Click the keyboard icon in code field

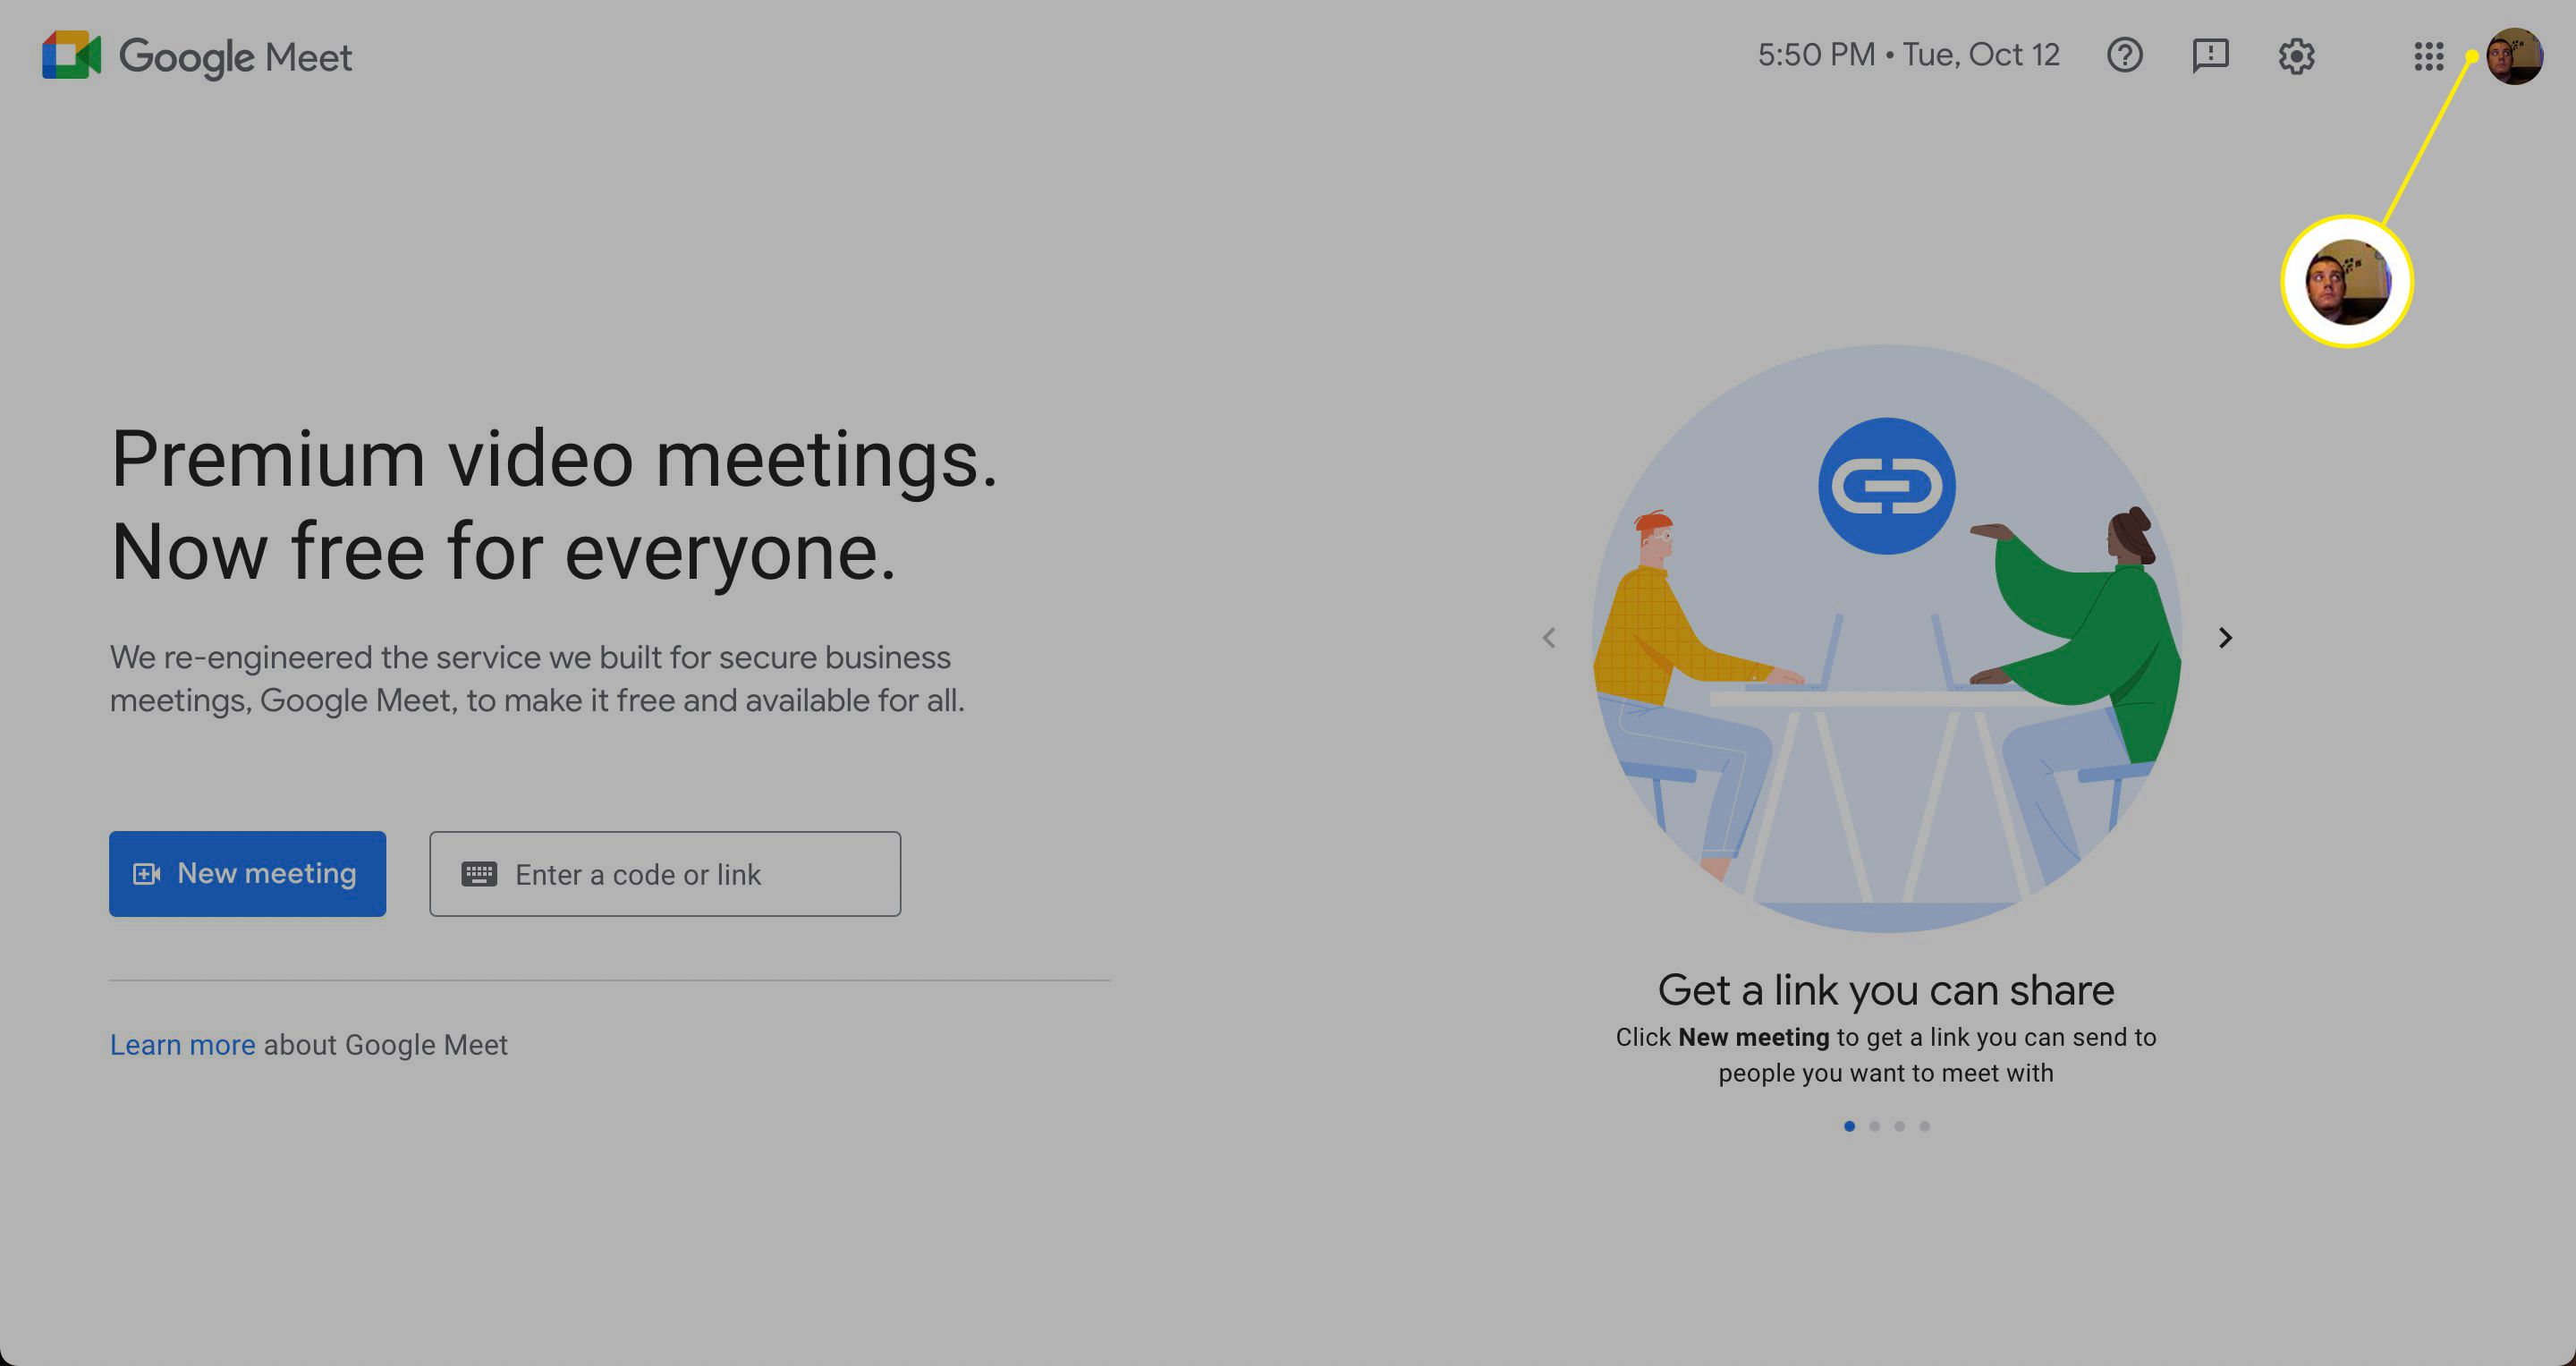point(479,874)
